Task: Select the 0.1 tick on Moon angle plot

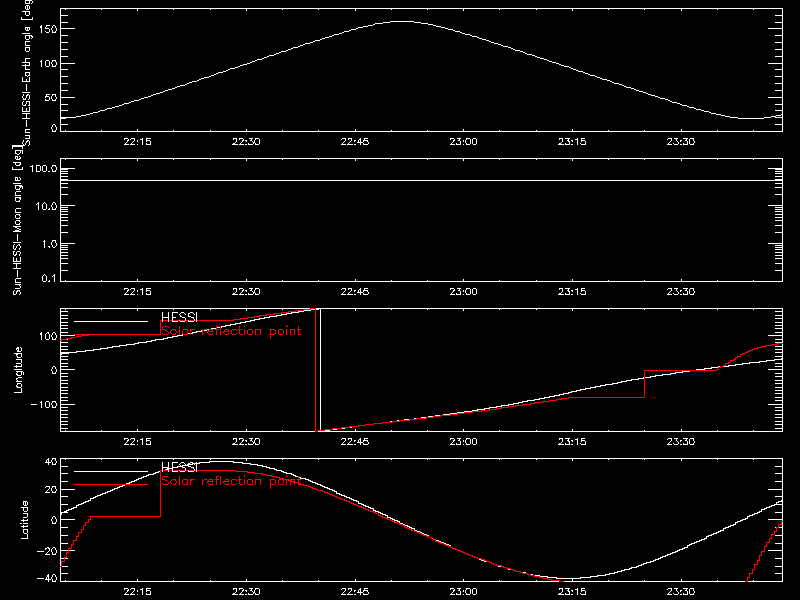Action: click(49, 278)
